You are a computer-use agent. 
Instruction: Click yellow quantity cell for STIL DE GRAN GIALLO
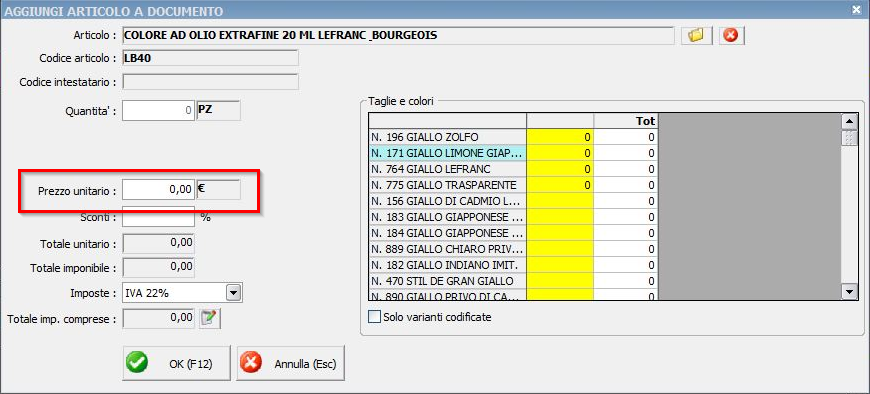560,281
